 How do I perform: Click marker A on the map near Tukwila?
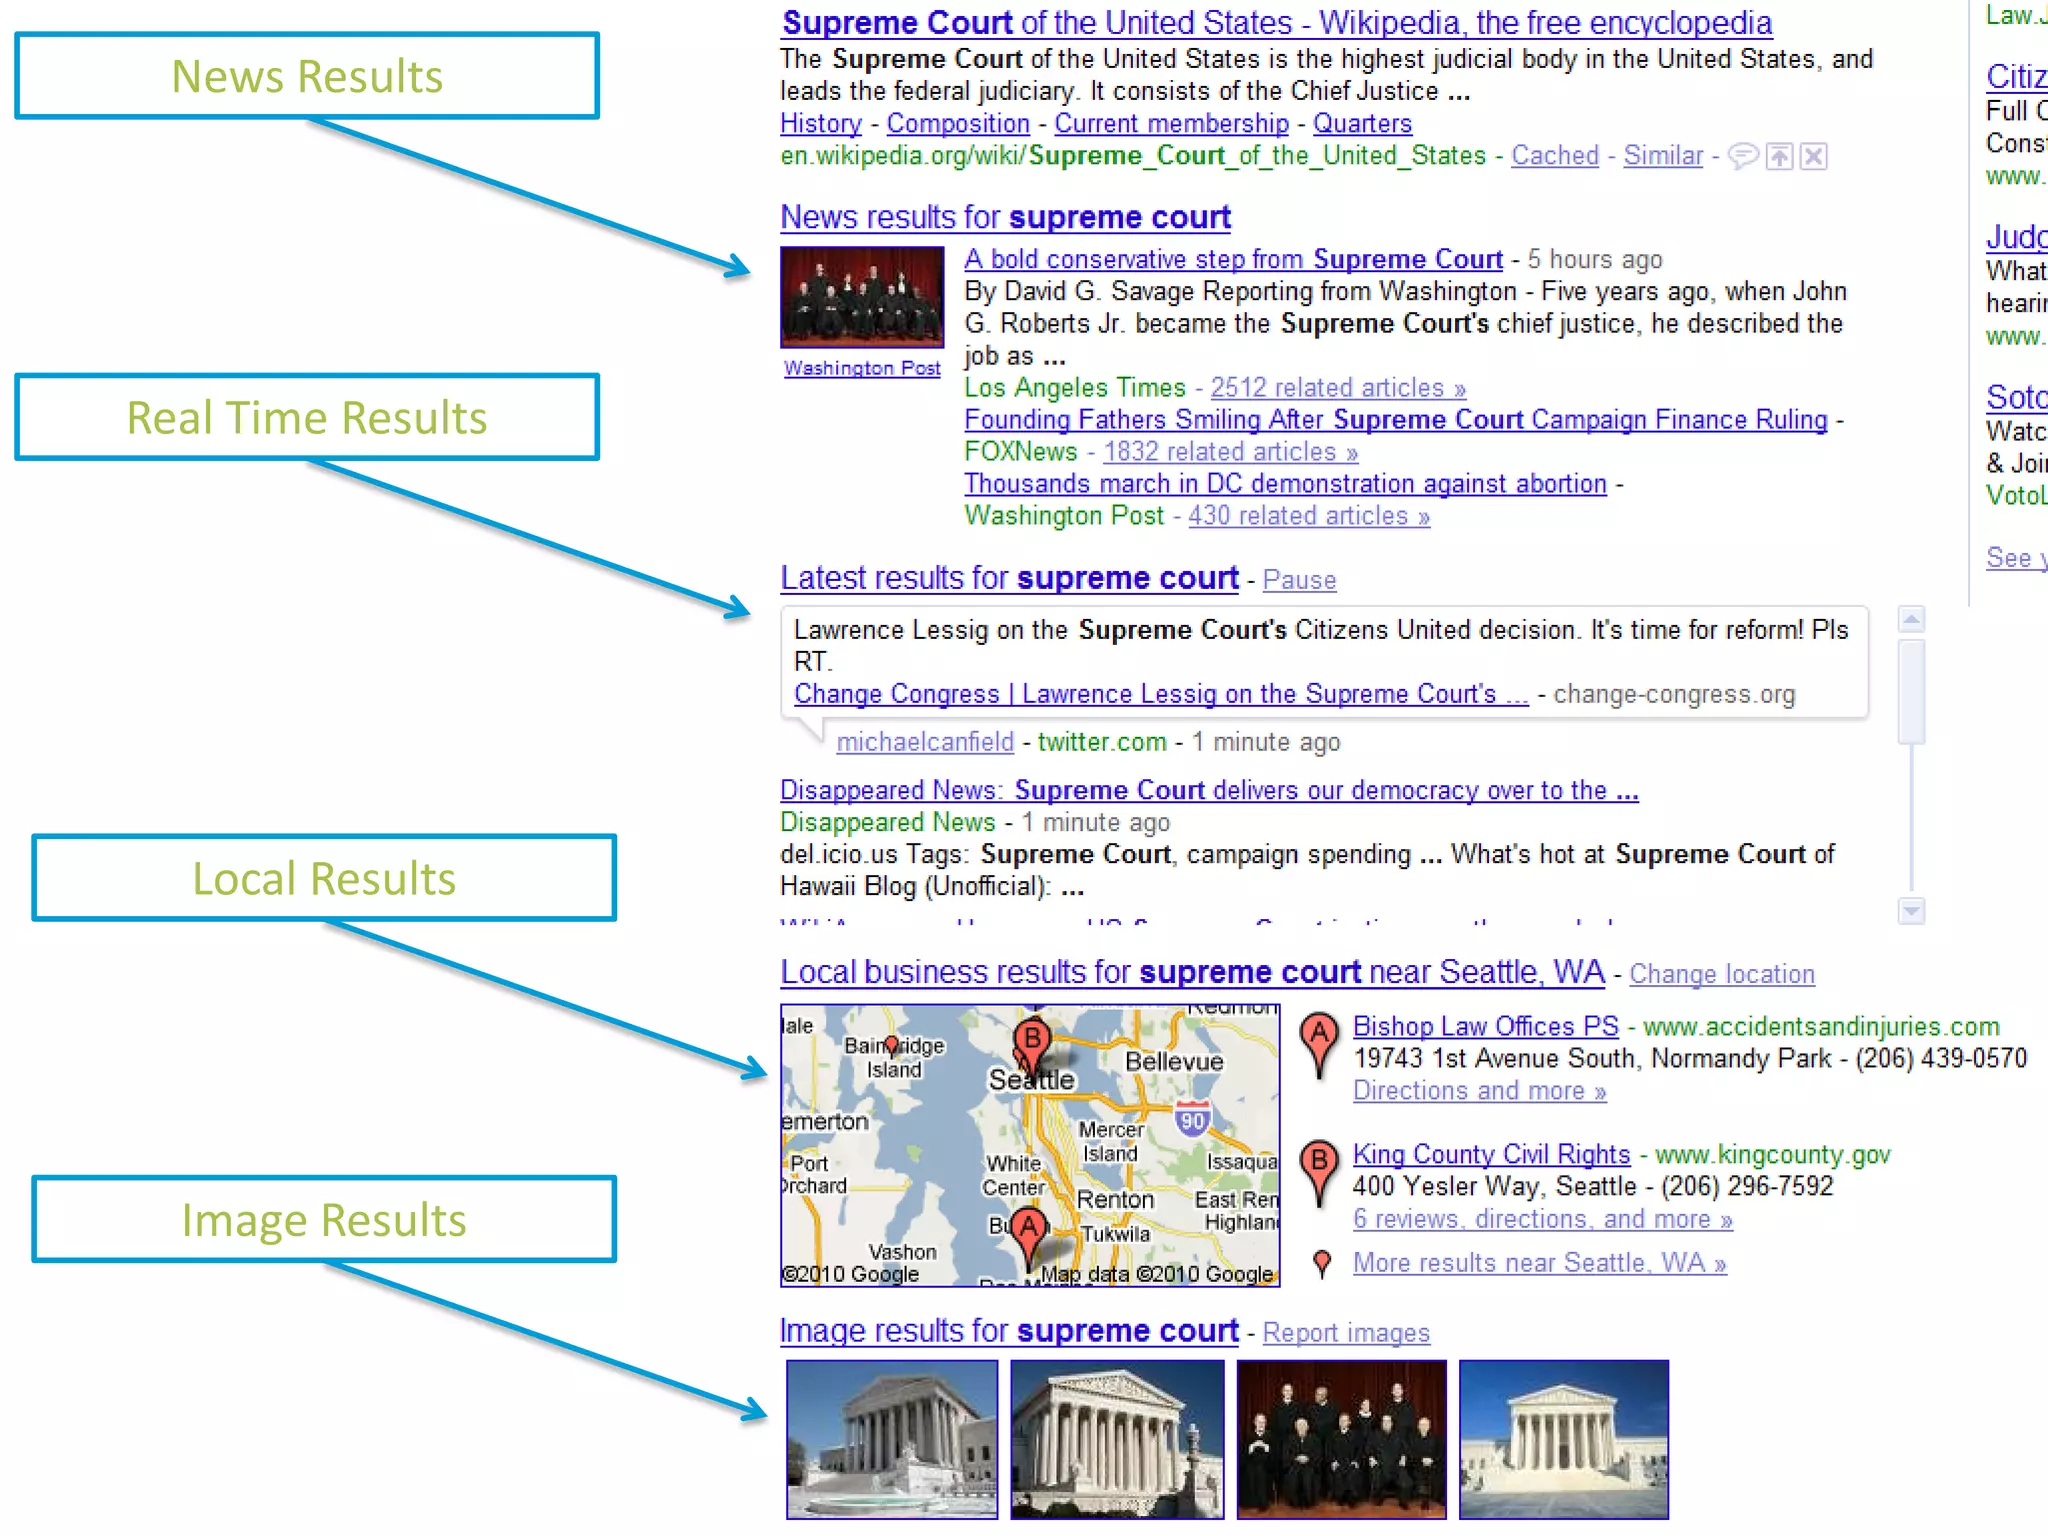1029,1235
